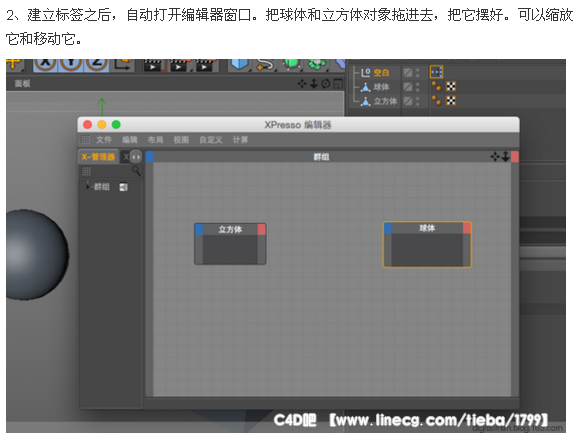Click the 空白 layer square icon
574x437 pixels.
coord(408,73)
